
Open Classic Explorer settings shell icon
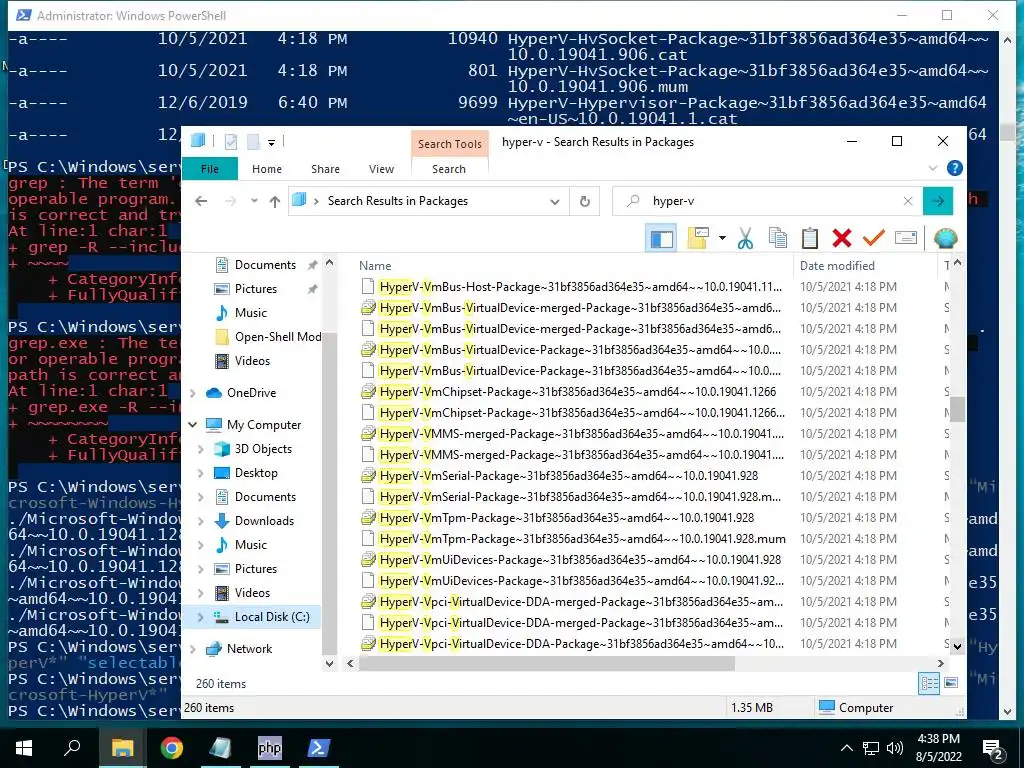pyautogui.click(x=945, y=238)
